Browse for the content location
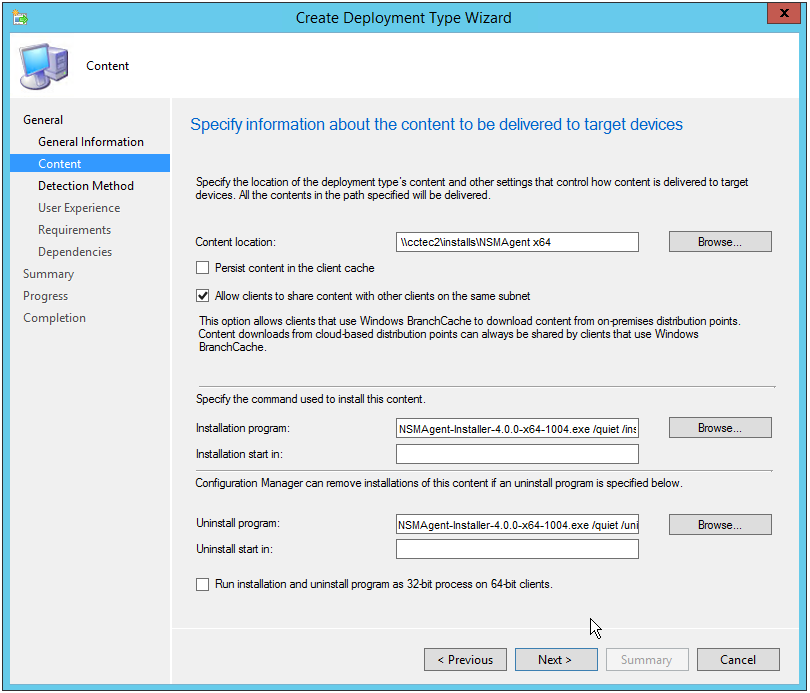 (720, 242)
